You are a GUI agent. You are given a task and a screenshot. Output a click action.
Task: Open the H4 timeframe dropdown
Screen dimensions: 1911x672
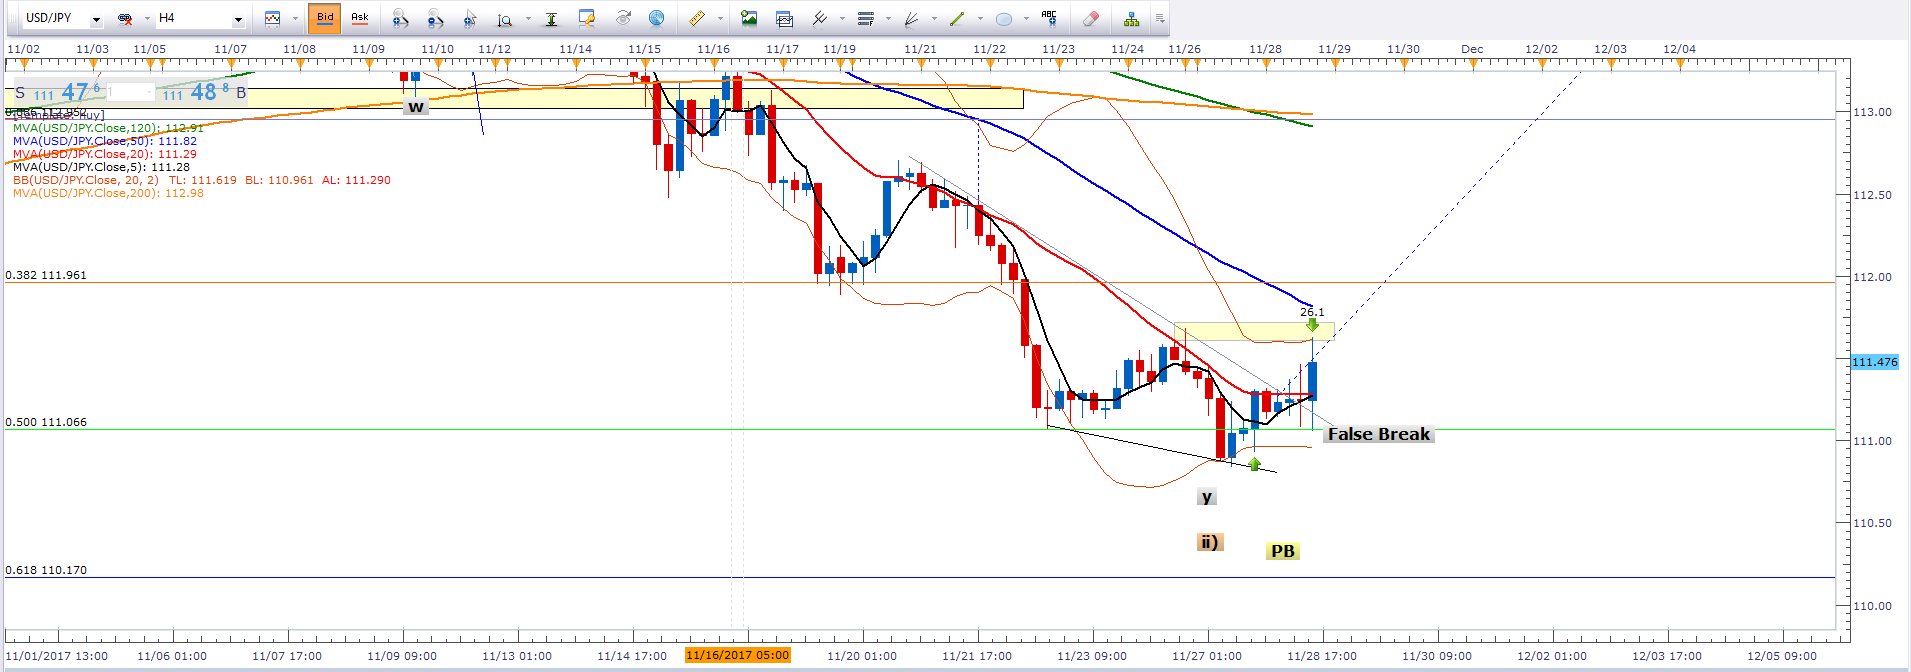click(x=238, y=19)
